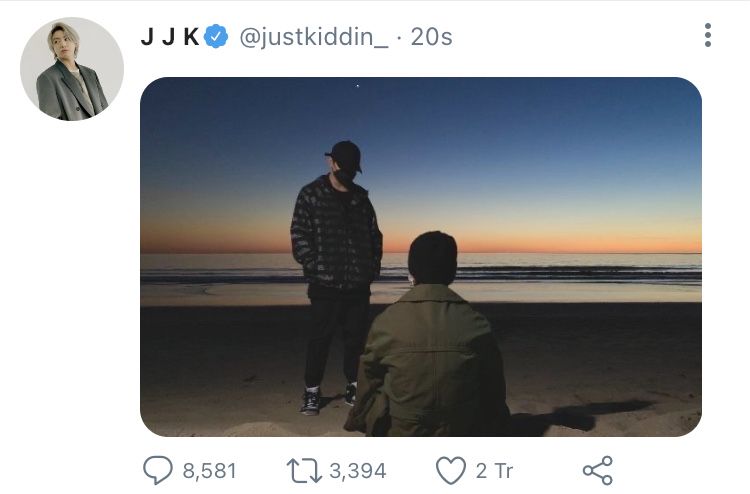The image size is (750, 494).
Task: Tap the standing person wearing a cap
Action: (x=337, y=277)
